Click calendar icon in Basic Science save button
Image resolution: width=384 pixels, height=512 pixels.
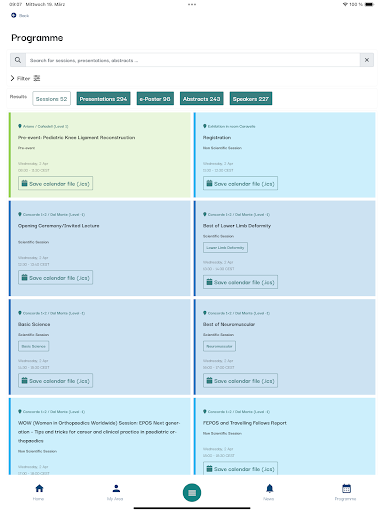click(x=24, y=380)
